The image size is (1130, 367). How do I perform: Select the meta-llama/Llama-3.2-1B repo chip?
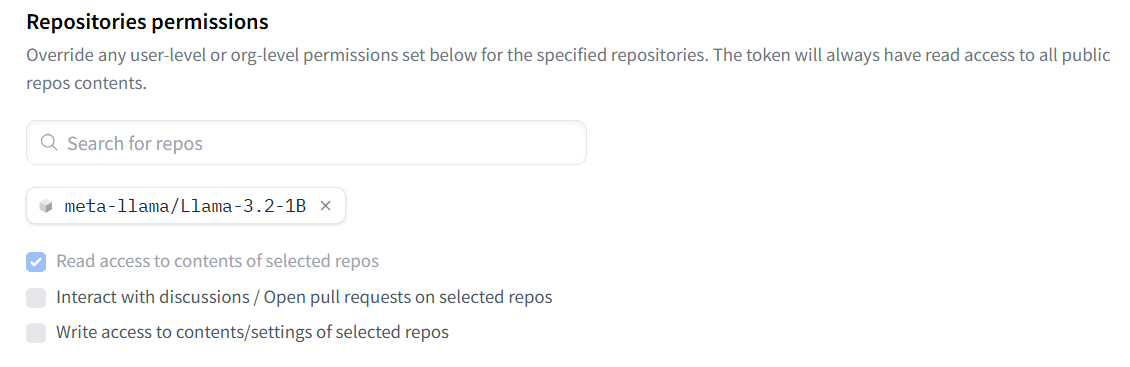tap(186, 206)
